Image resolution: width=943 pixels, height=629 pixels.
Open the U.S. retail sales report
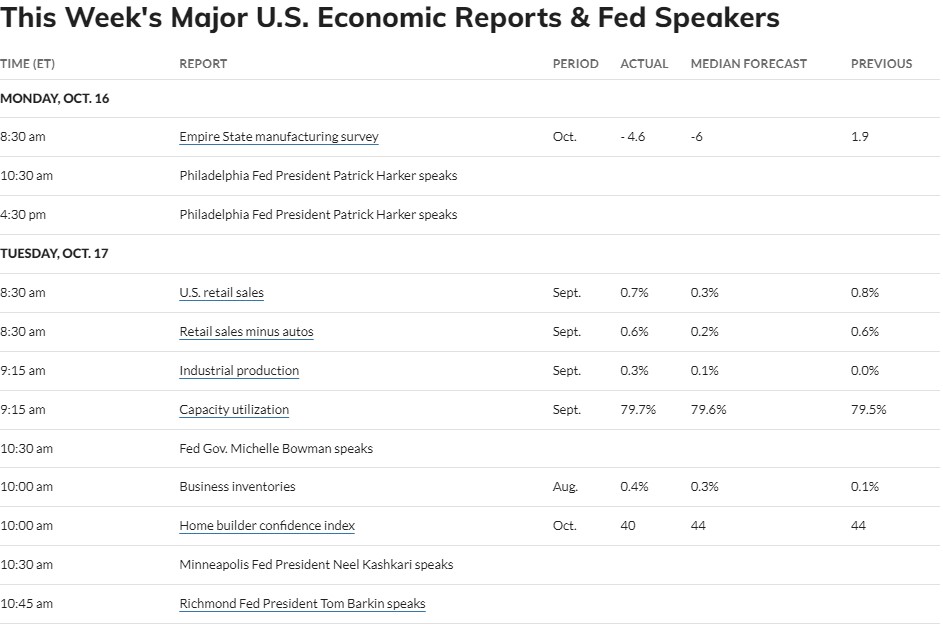point(221,293)
